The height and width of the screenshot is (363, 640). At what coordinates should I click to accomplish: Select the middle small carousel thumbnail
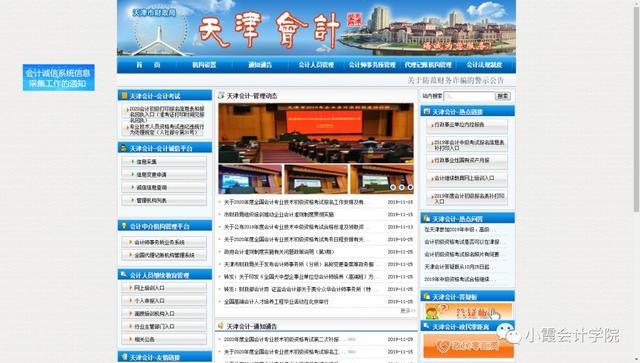tap(316, 179)
